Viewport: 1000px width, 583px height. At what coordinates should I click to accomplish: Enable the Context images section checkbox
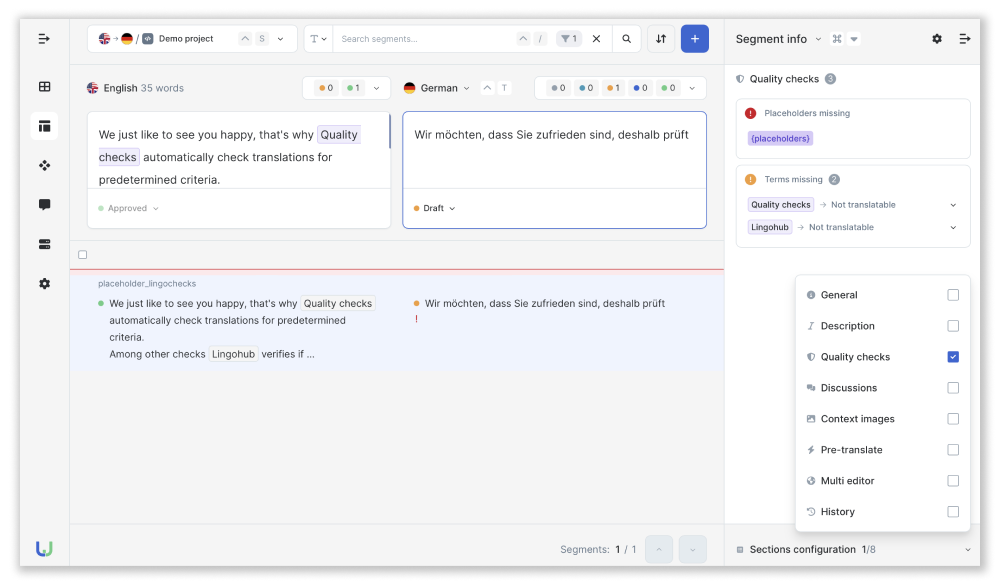click(x=953, y=419)
